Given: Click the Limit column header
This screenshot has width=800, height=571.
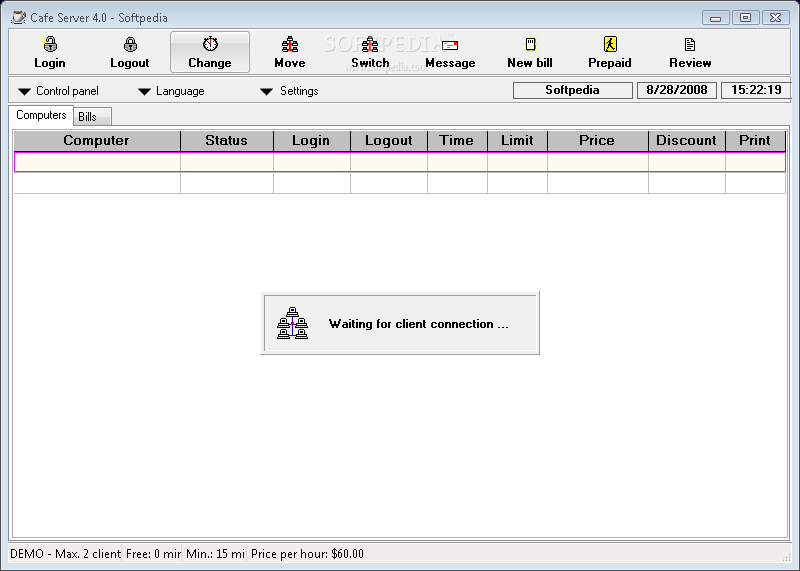Looking at the screenshot, I should tap(517, 141).
